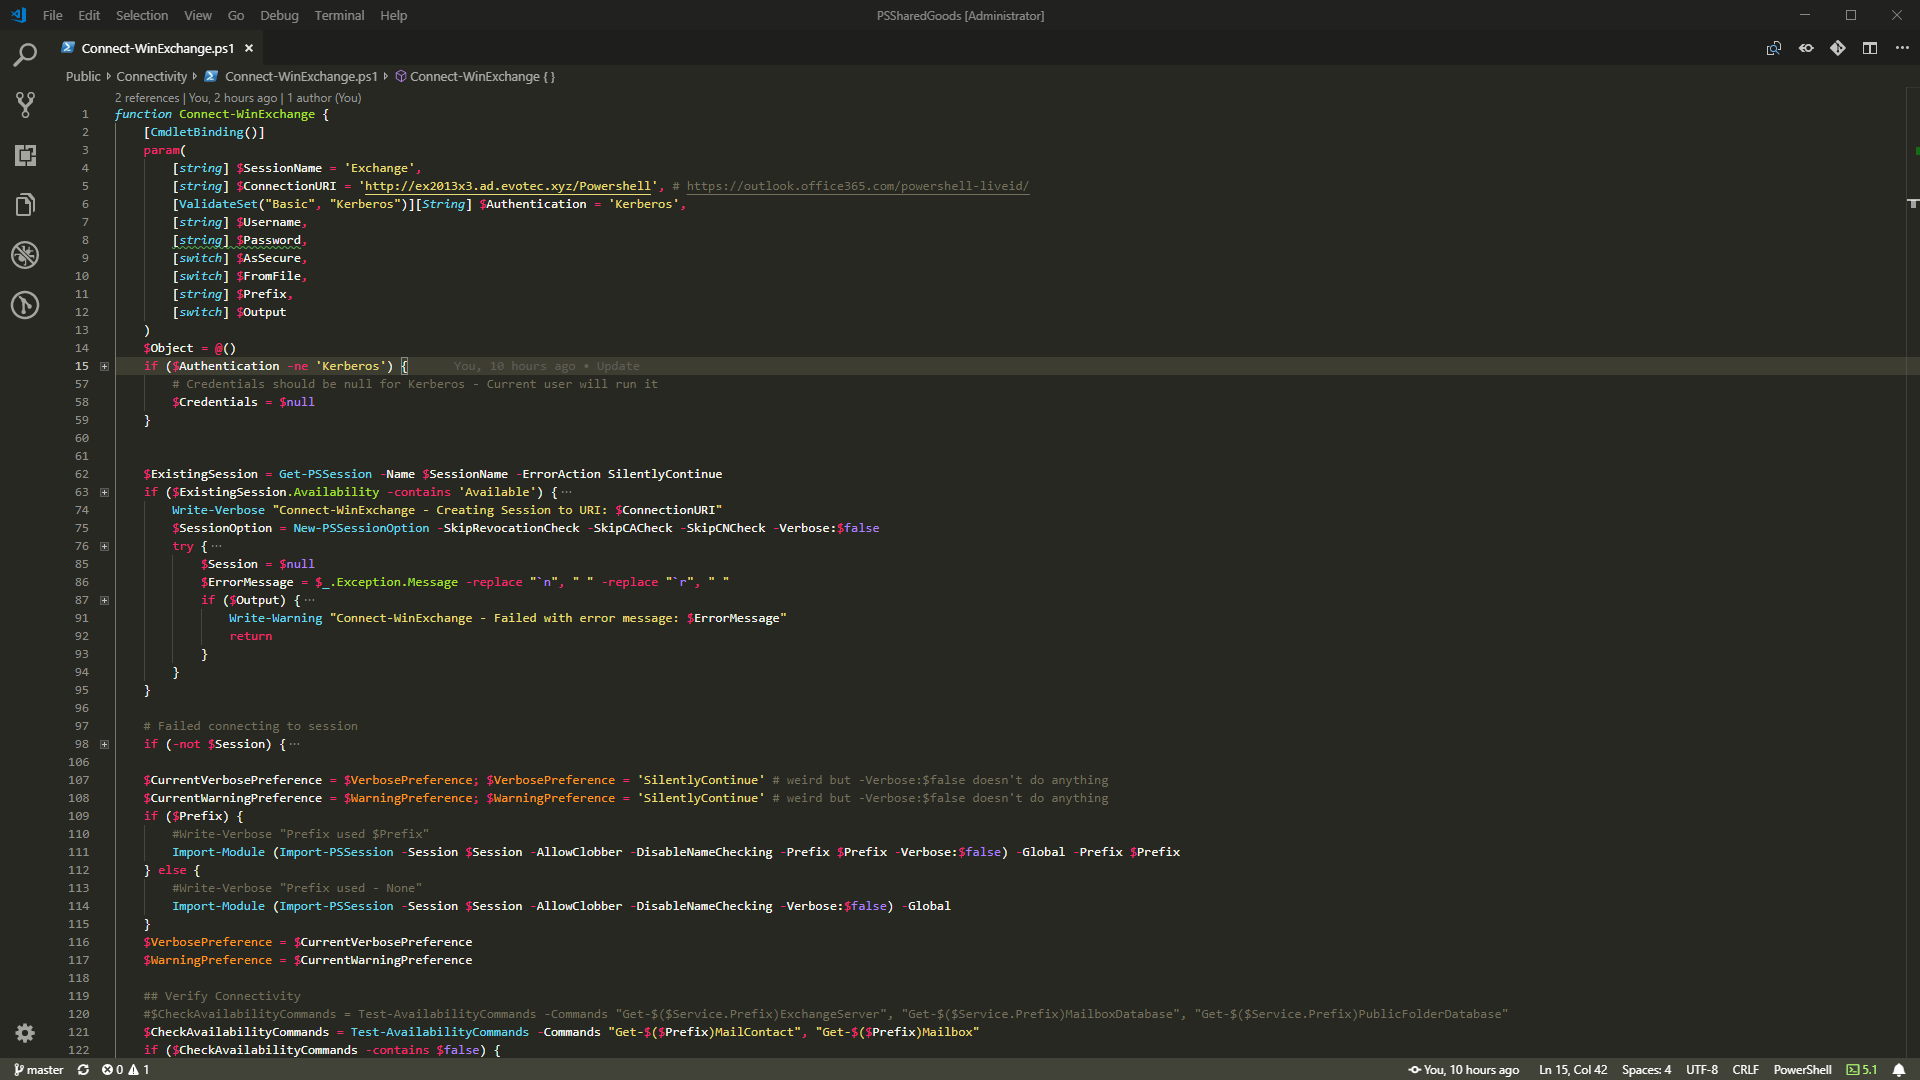Open the Search view in activity bar

[x=25, y=55]
